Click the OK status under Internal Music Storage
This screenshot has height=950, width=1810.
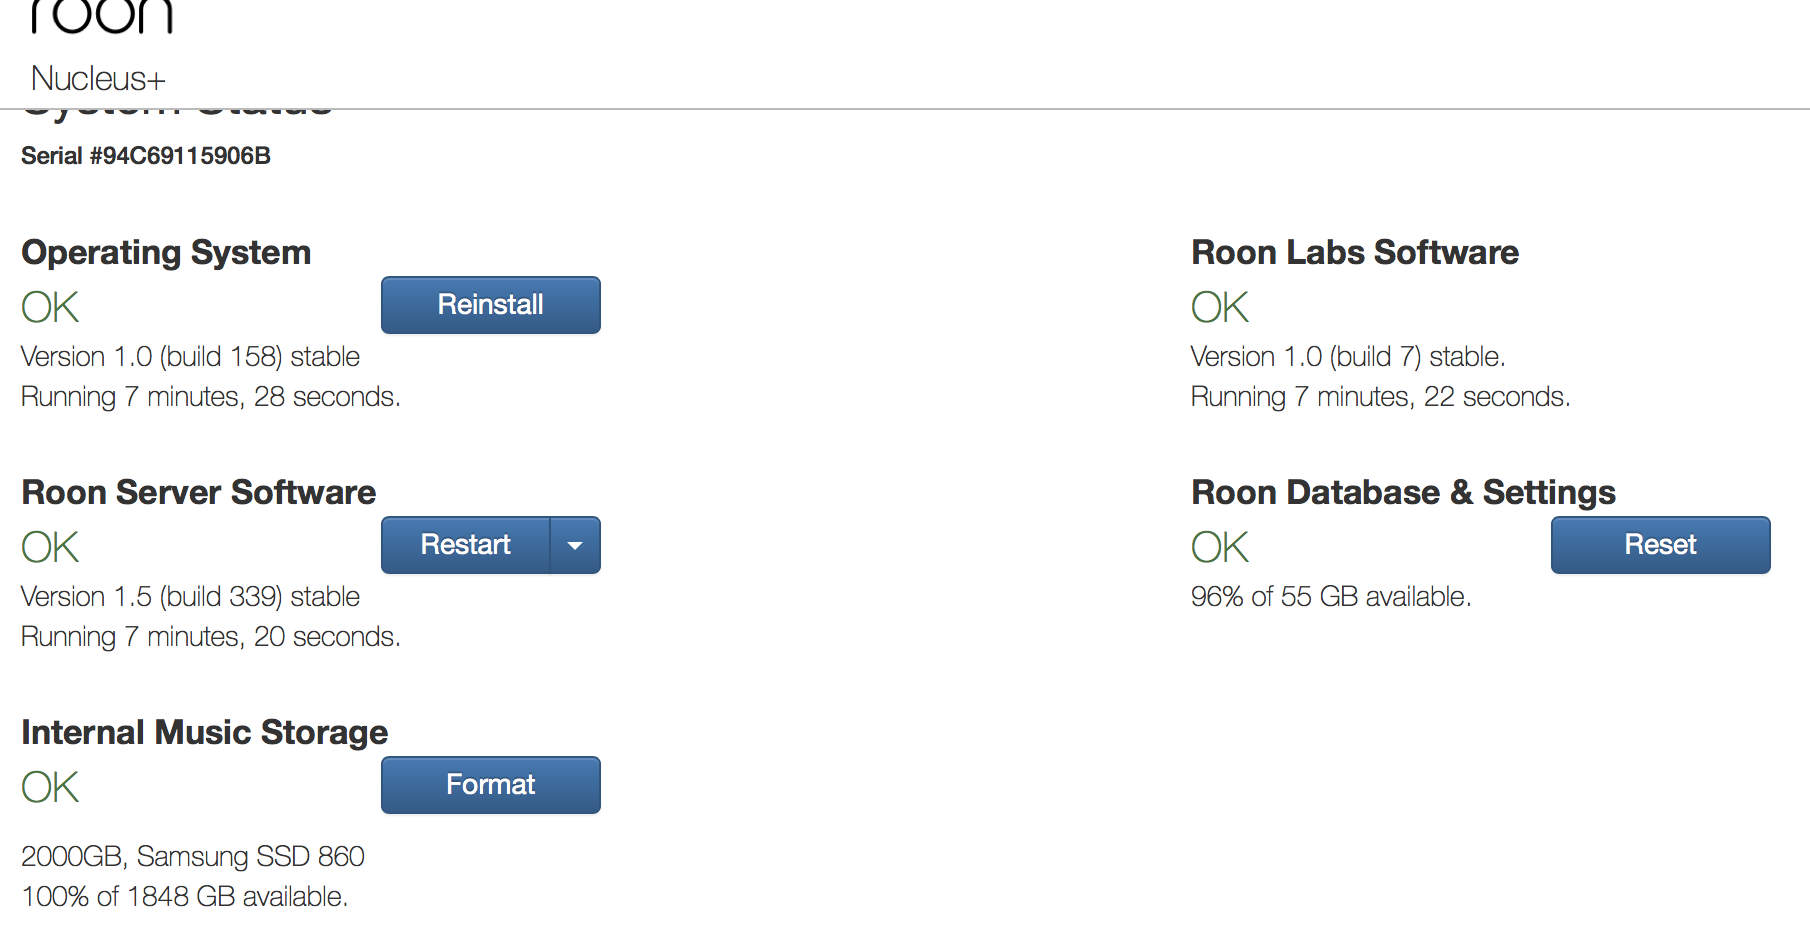click(50, 787)
